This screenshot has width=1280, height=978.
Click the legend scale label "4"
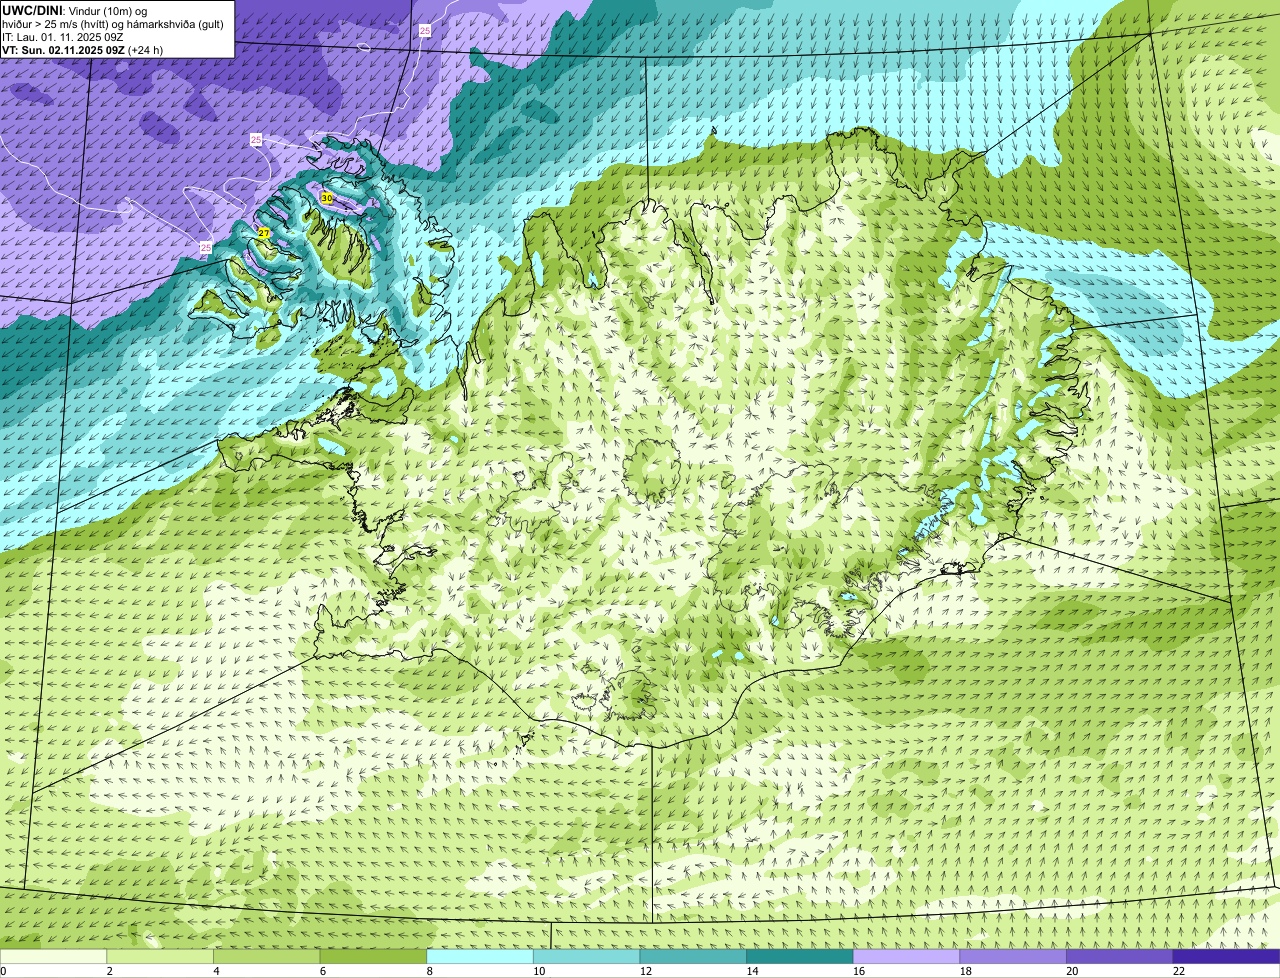pos(216,971)
